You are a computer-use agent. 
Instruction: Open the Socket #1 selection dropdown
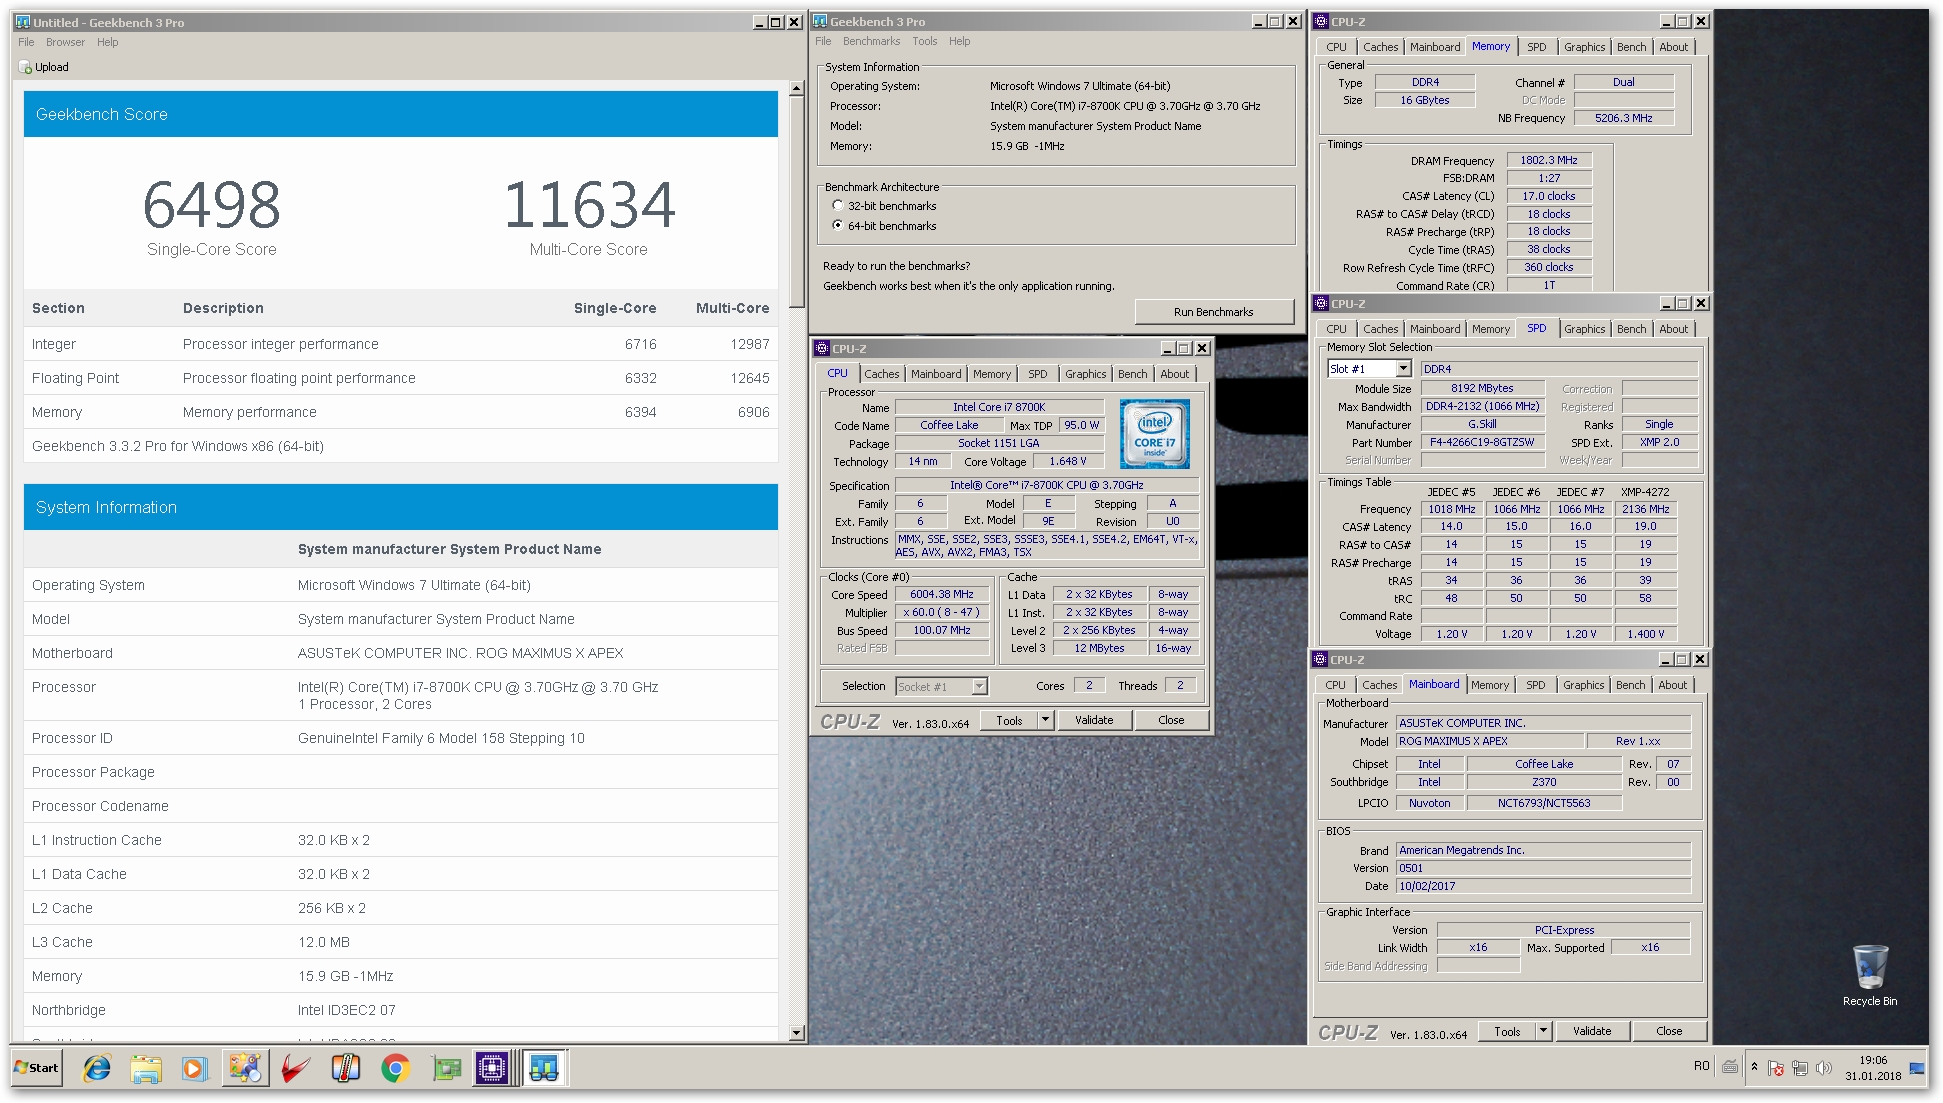[979, 686]
